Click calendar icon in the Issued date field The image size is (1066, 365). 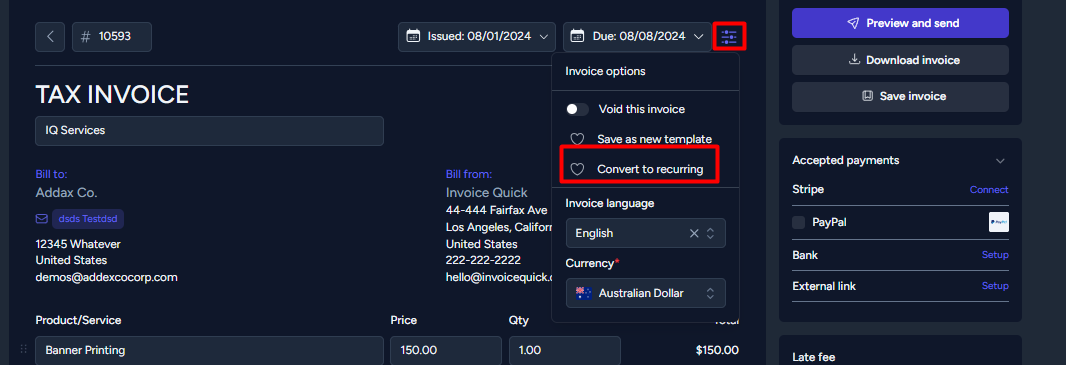[413, 37]
